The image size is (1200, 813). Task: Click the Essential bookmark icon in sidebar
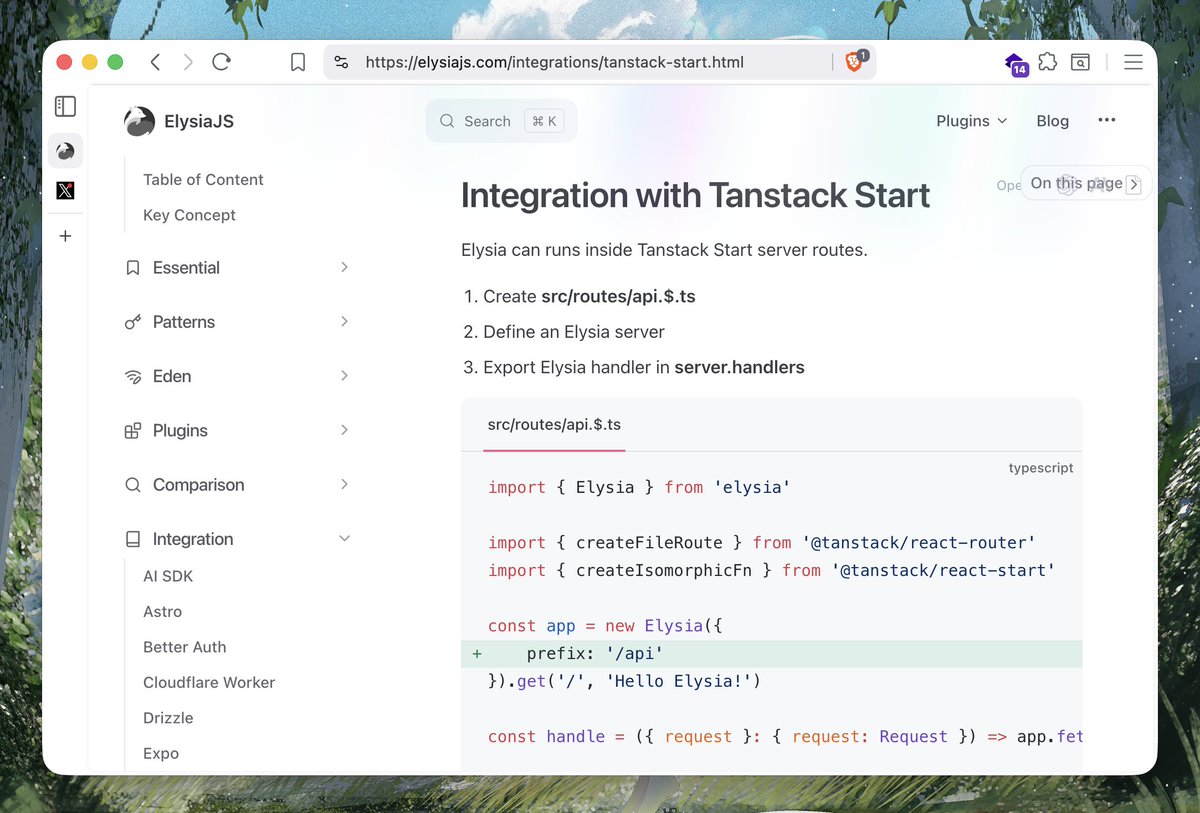pos(133,268)
